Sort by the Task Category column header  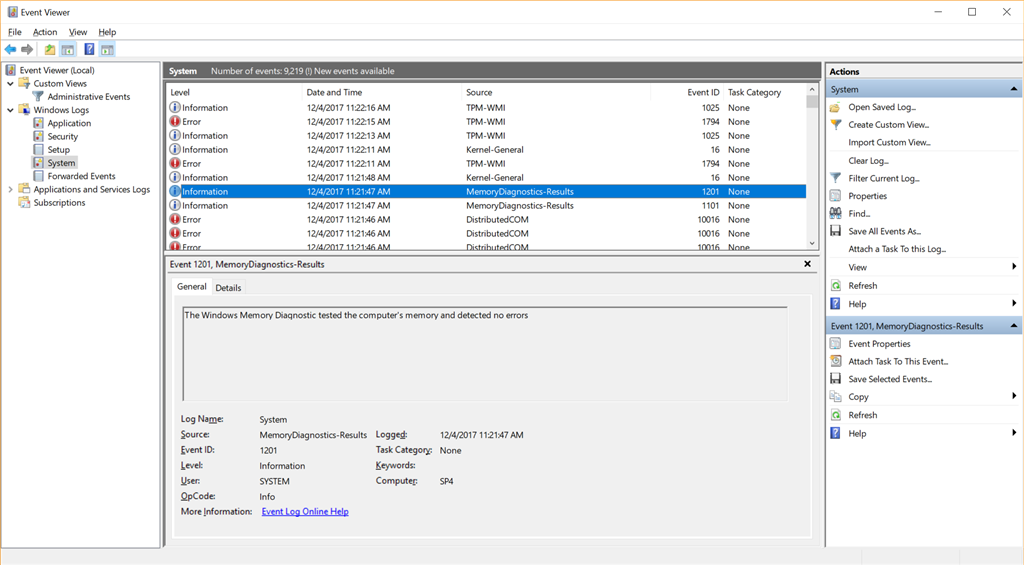[x=765, y=92]
